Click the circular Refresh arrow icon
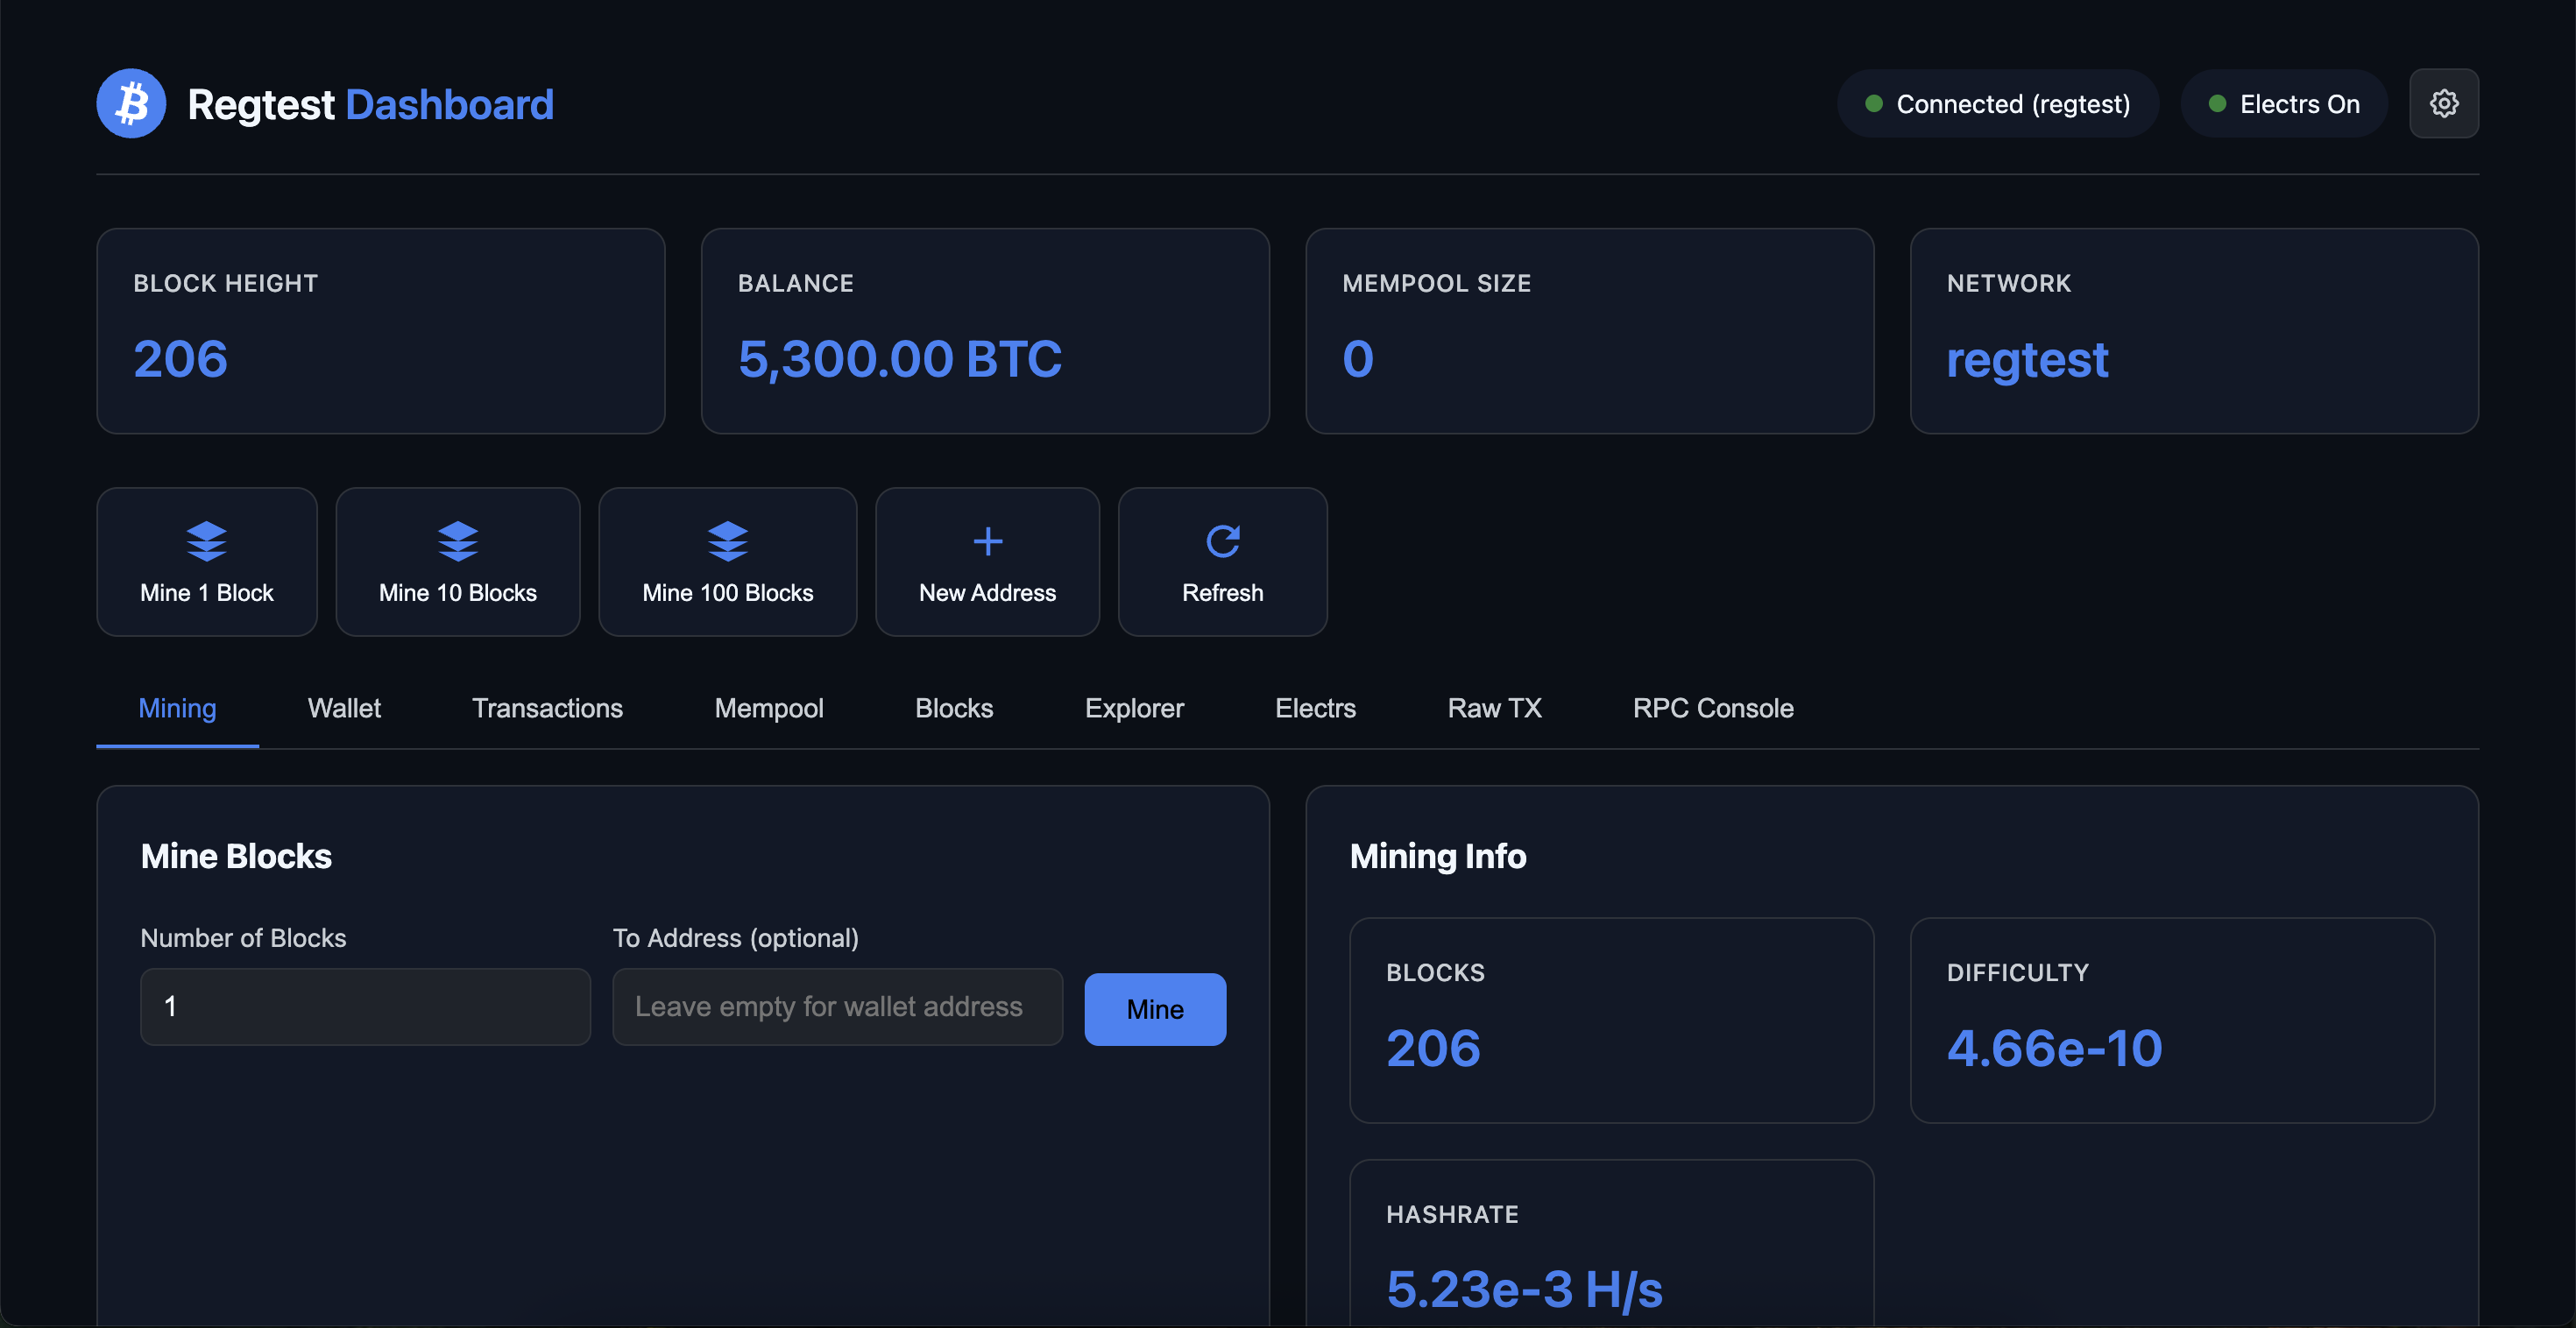Screen dimensions: 2576x1328 (x=1222, y=541)
